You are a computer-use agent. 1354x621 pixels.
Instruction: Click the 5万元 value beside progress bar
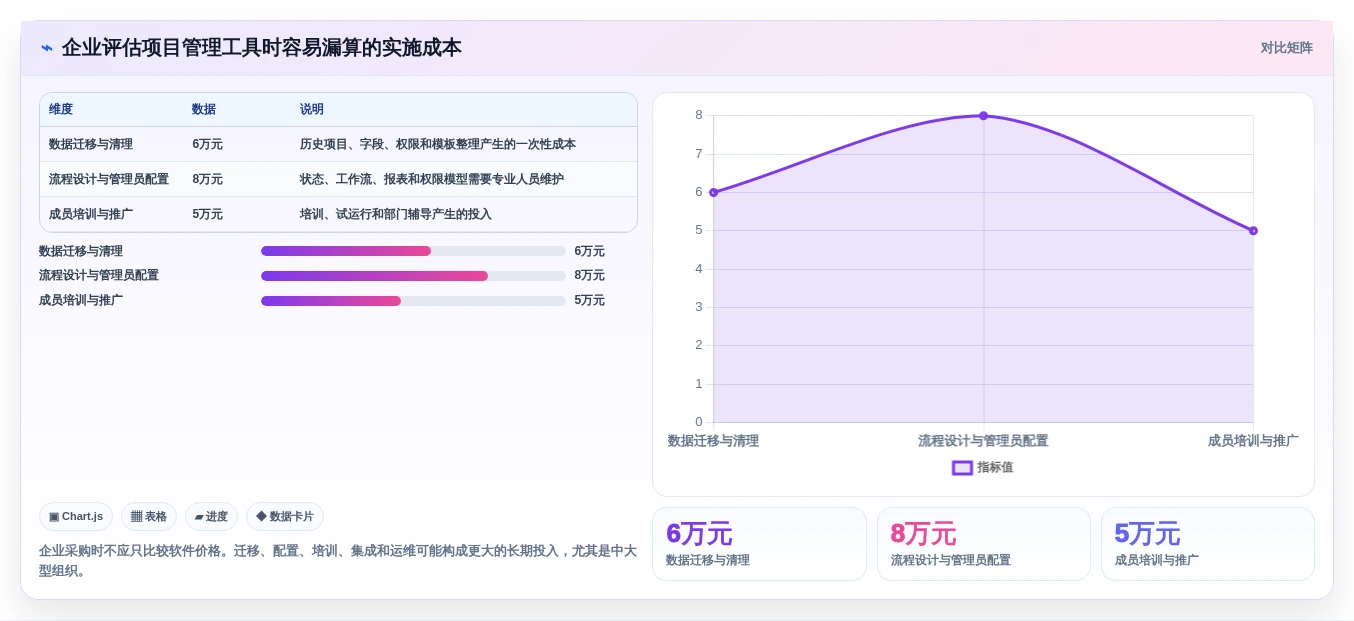[590, 300]
